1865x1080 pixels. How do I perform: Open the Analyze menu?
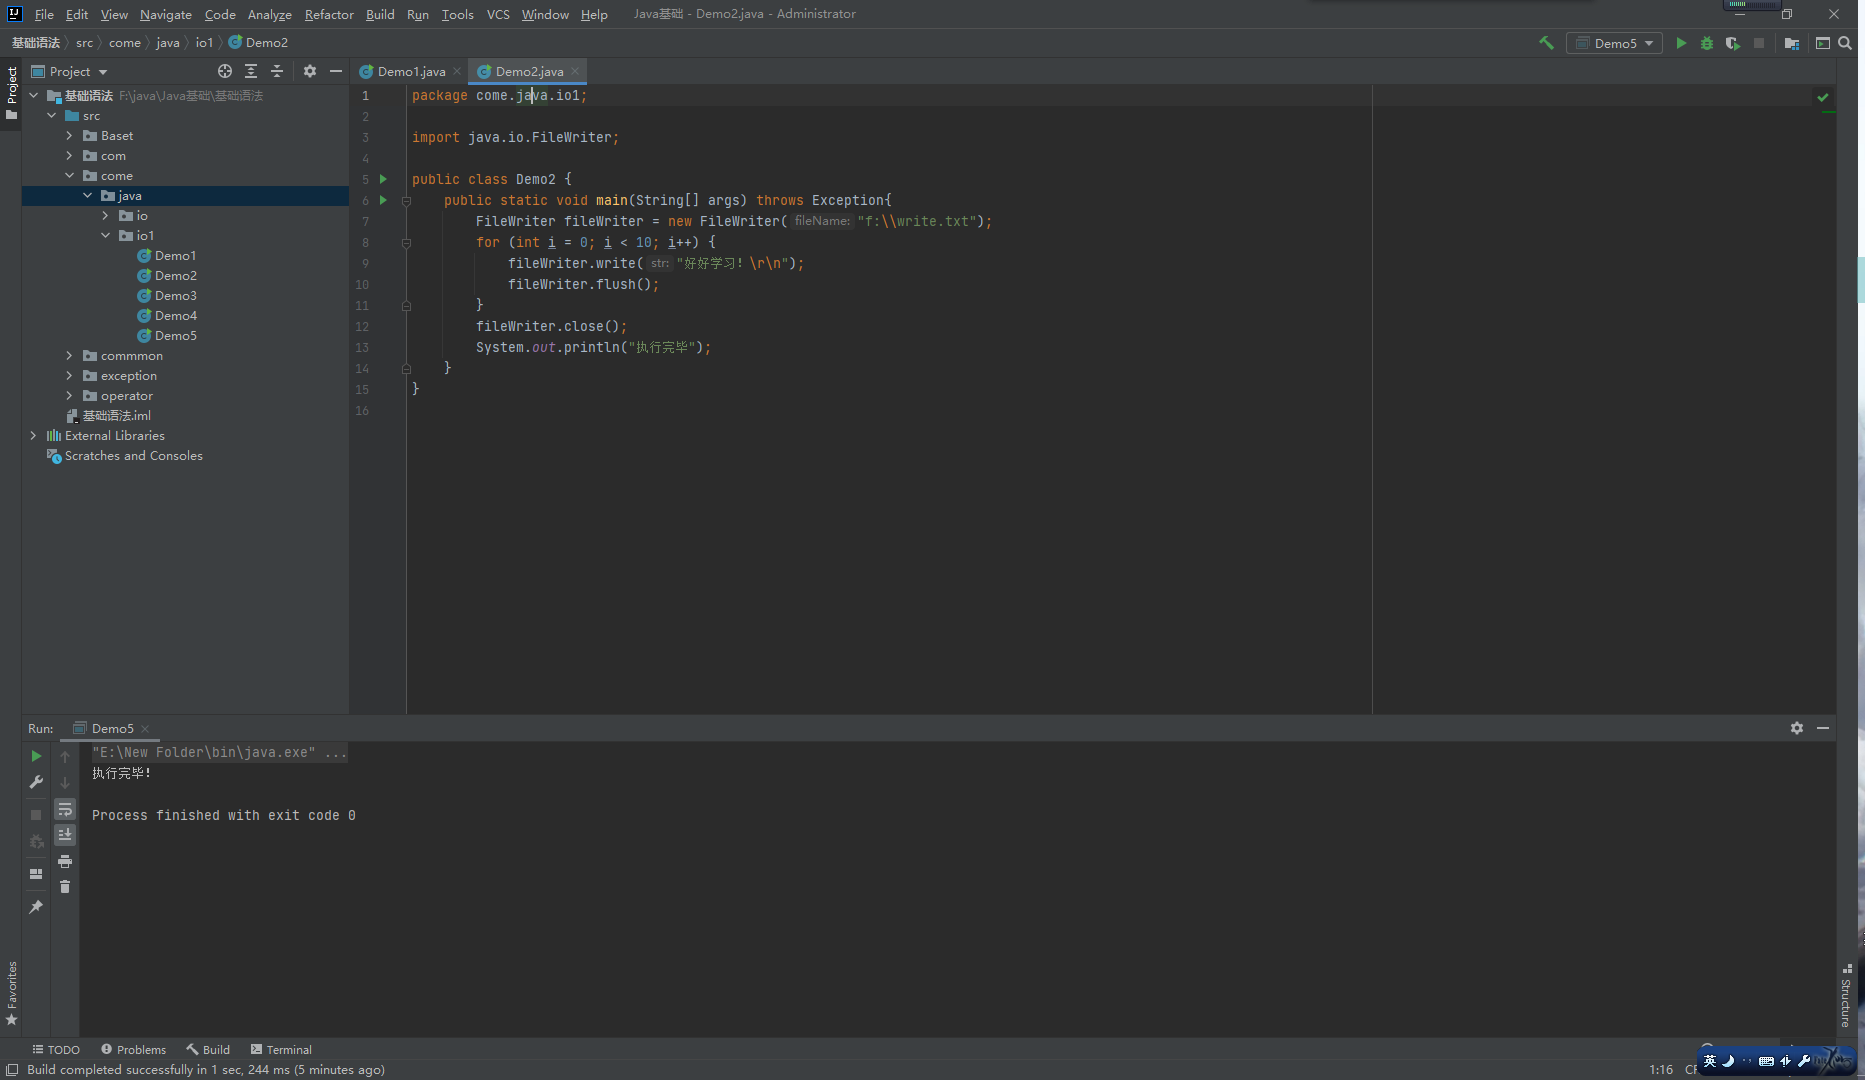[269, 14]
